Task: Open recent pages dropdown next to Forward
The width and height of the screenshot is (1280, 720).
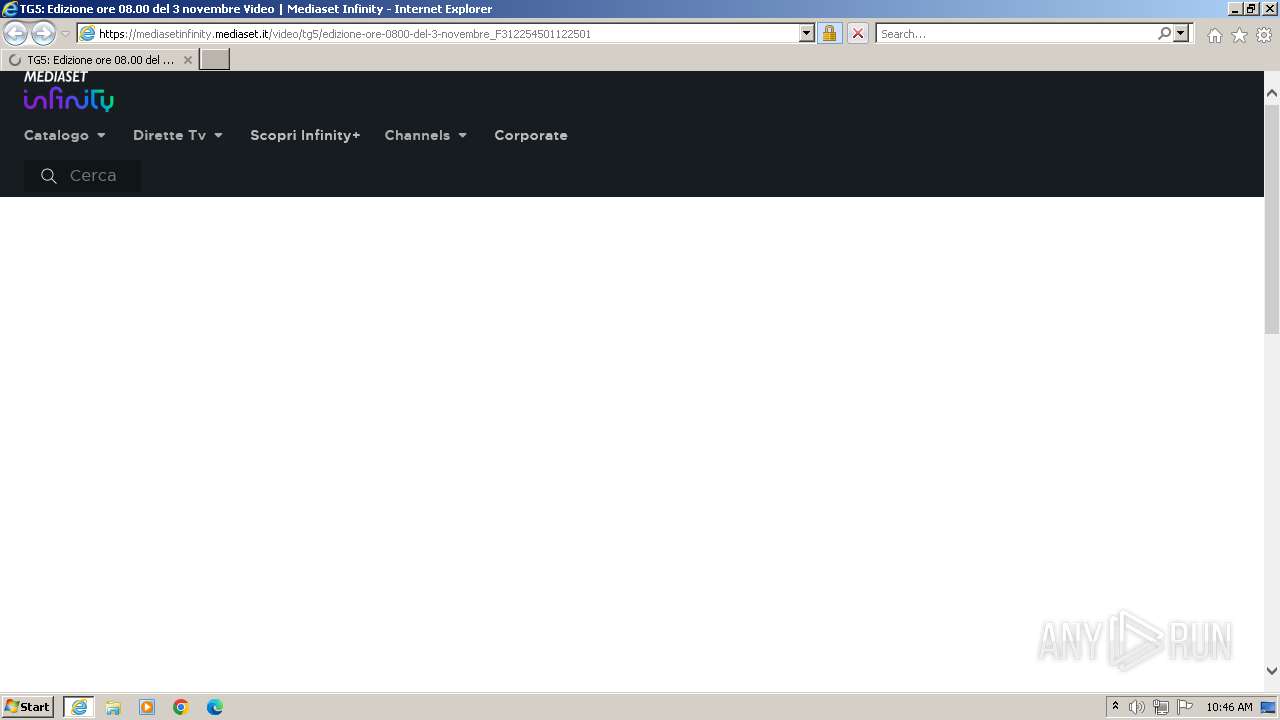Action: [x=66, y=34]
